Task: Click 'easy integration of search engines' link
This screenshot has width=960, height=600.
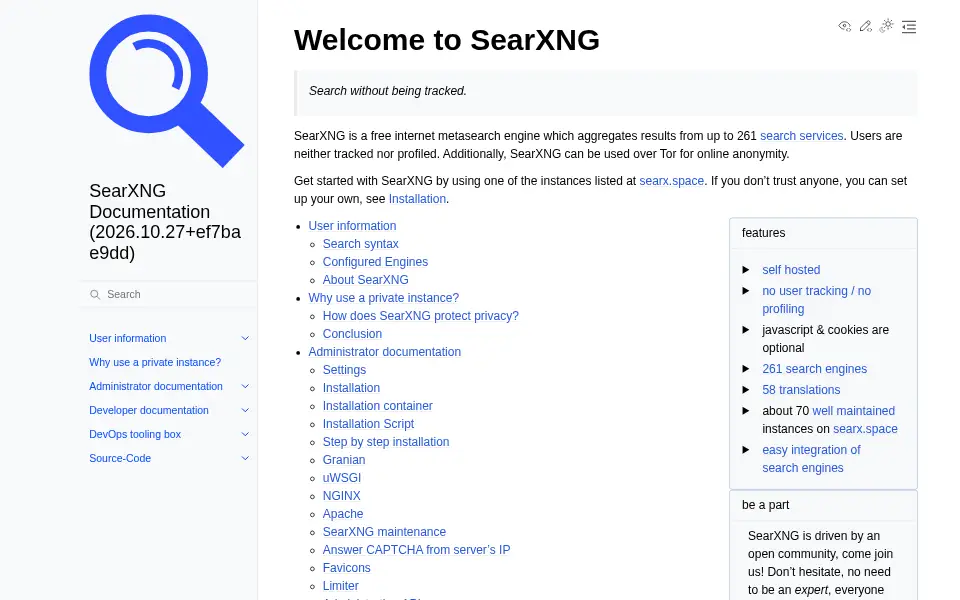Action: (x=811, y=459)
